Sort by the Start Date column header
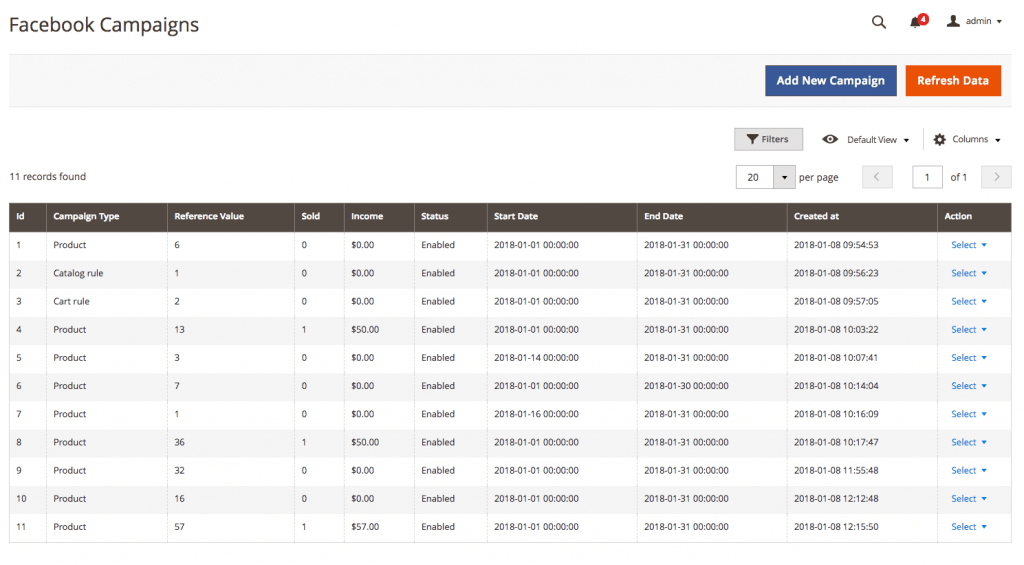 click(x=516, y=216)
